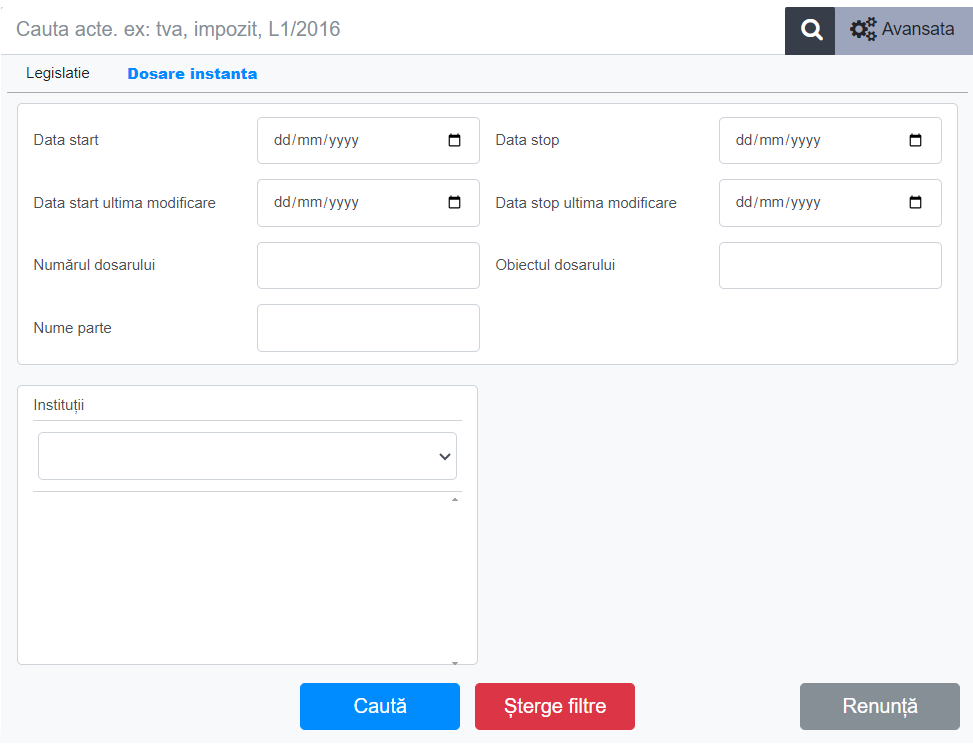
Task: Open calendar for Data start ultima modificare
Action: 455,203
